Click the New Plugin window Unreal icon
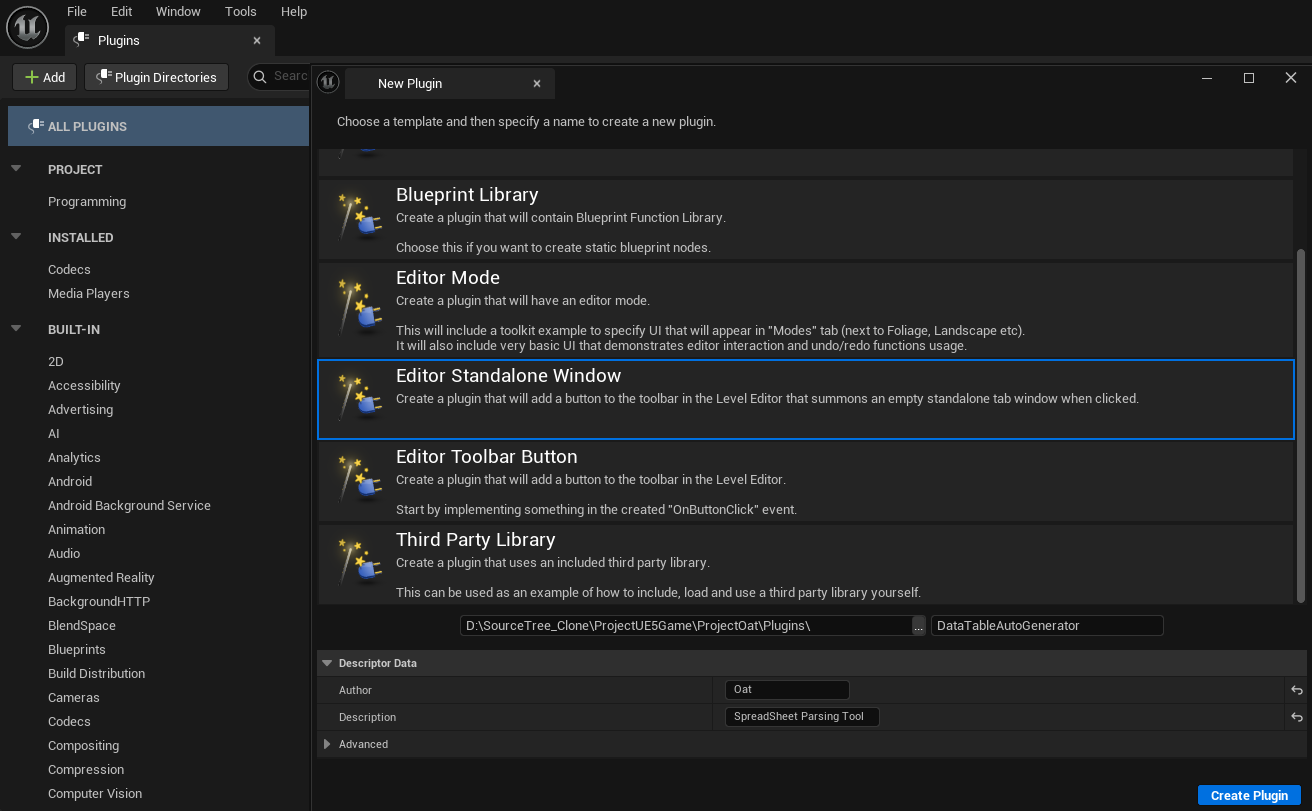The image size is (1312, 811). pos(328,83)
